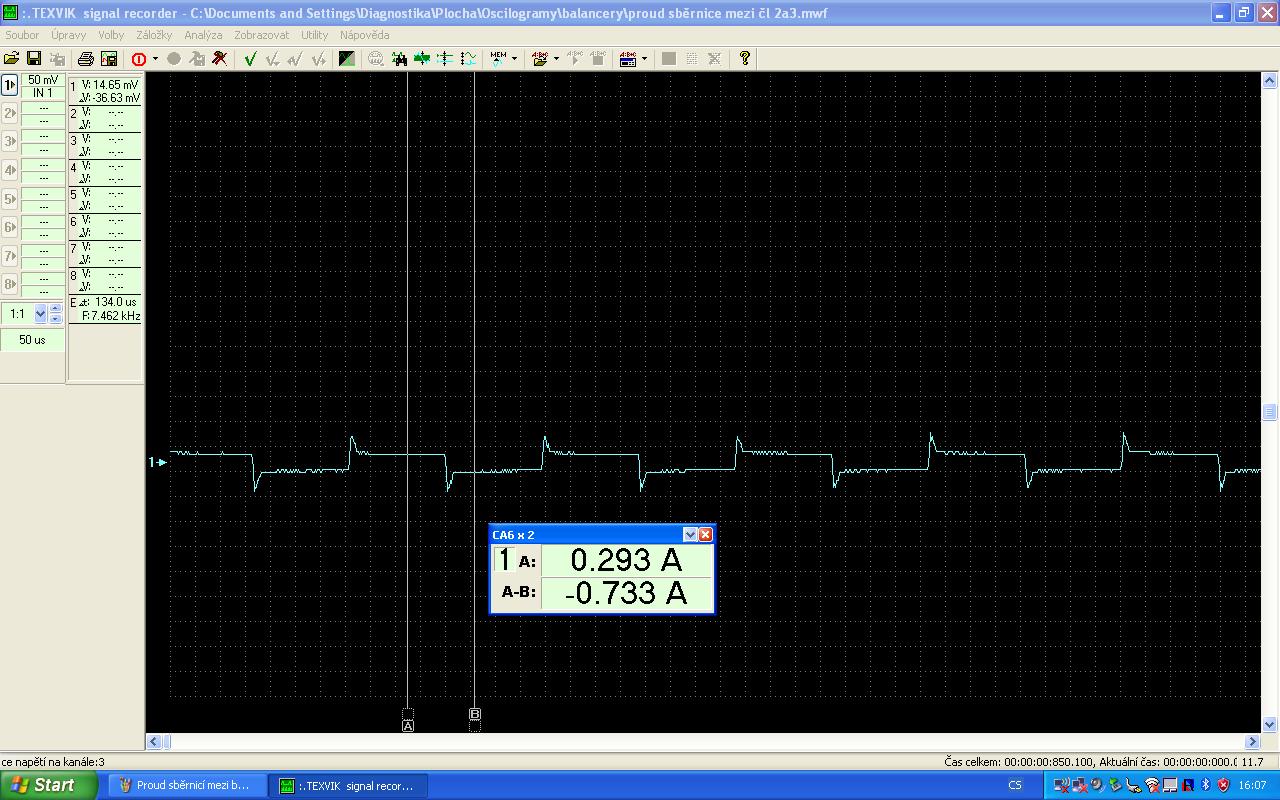Click the printer icon in the toolbar

pyautogui.click(x=86, y=59)
